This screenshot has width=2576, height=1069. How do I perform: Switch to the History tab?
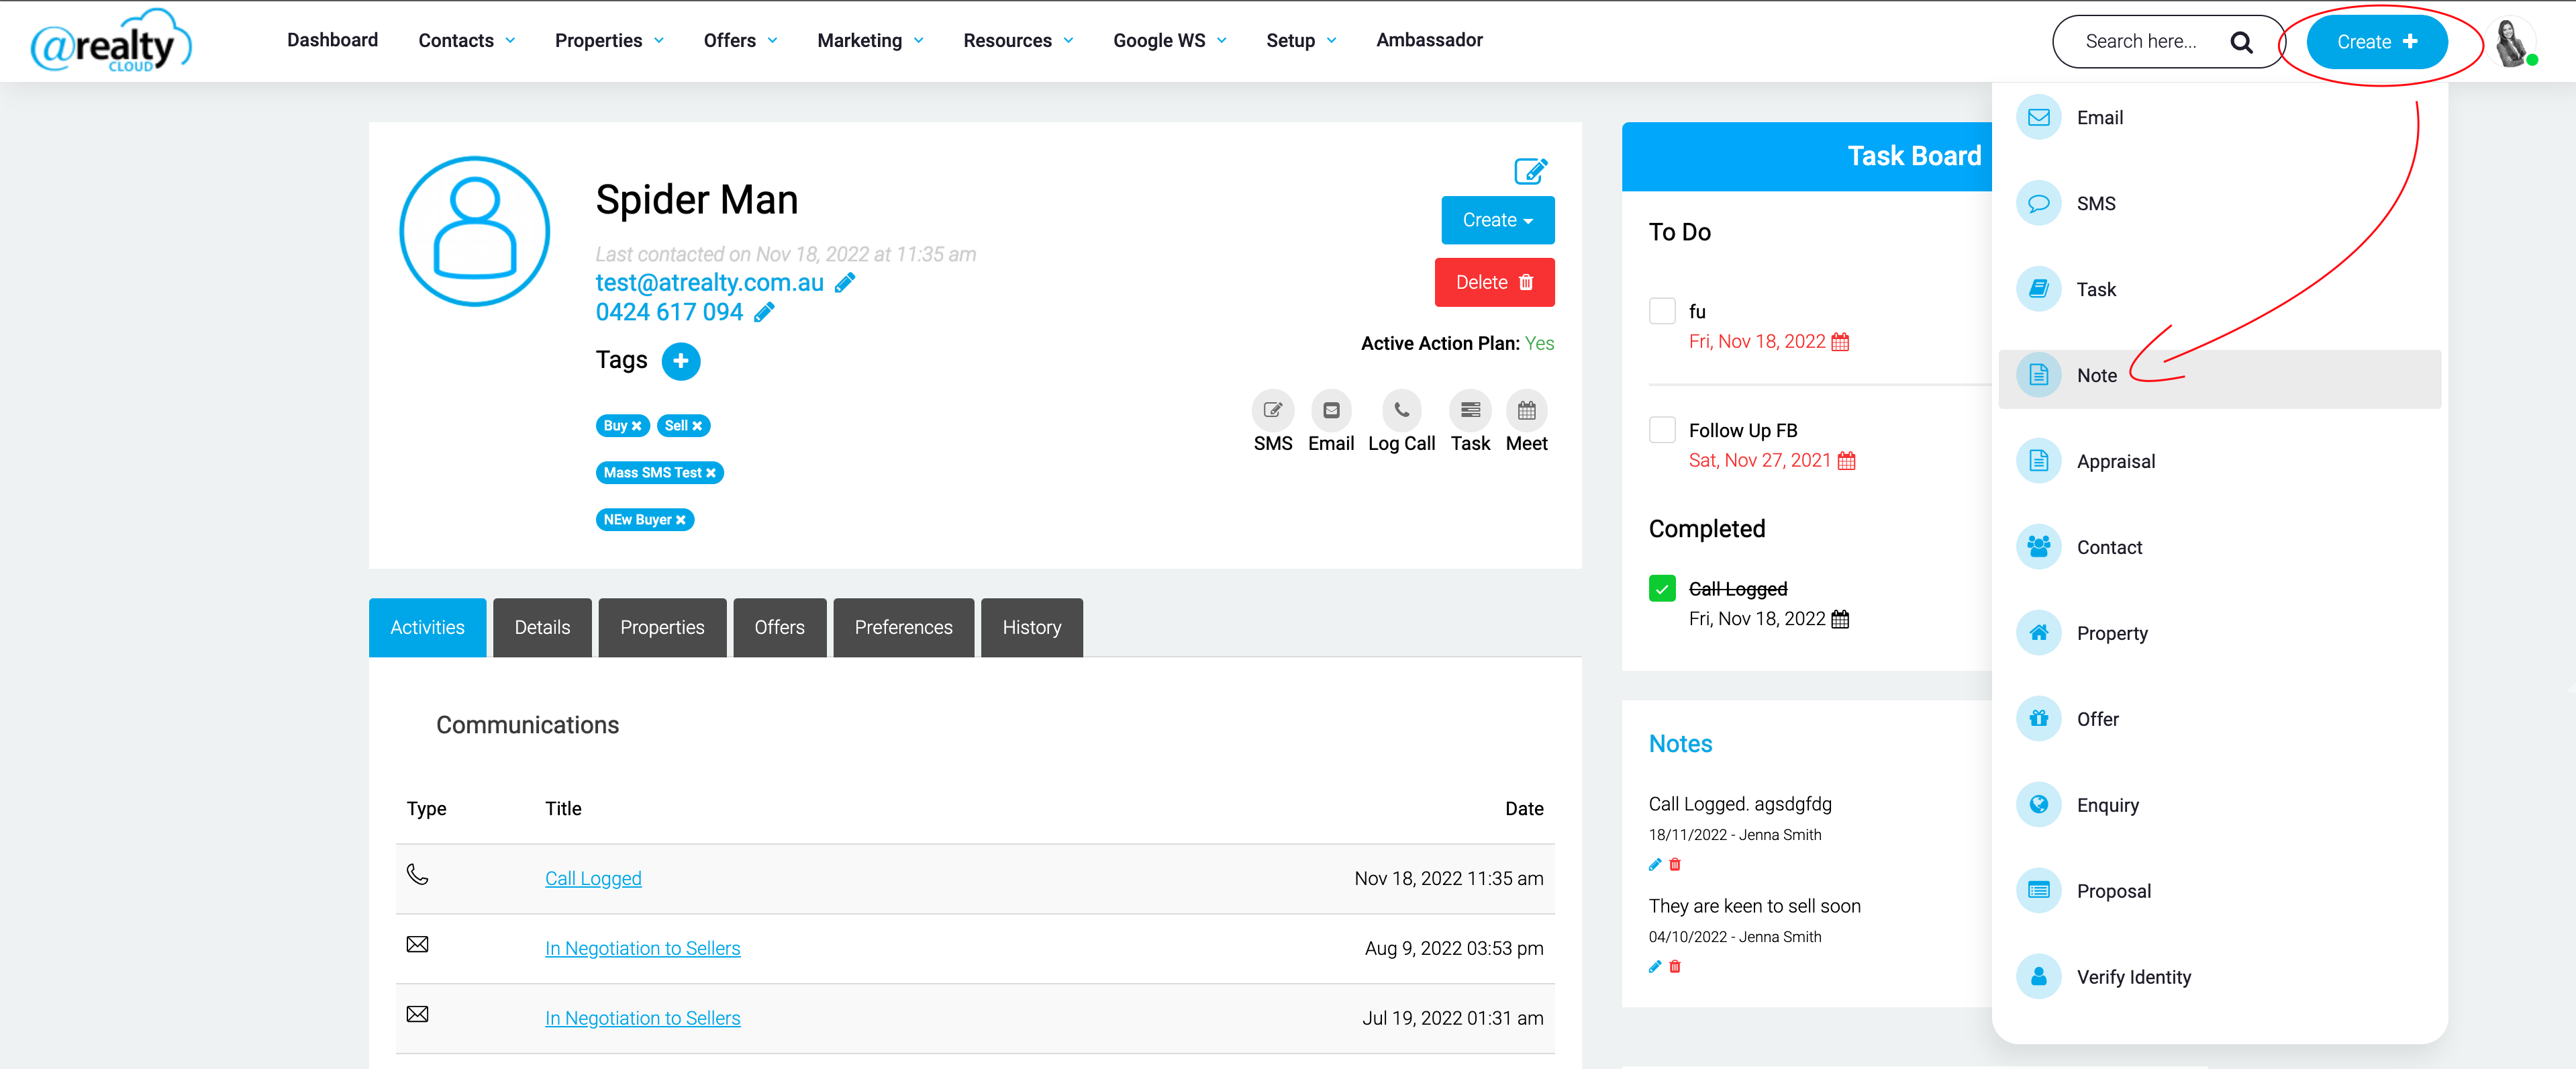tap(1031, 628)
